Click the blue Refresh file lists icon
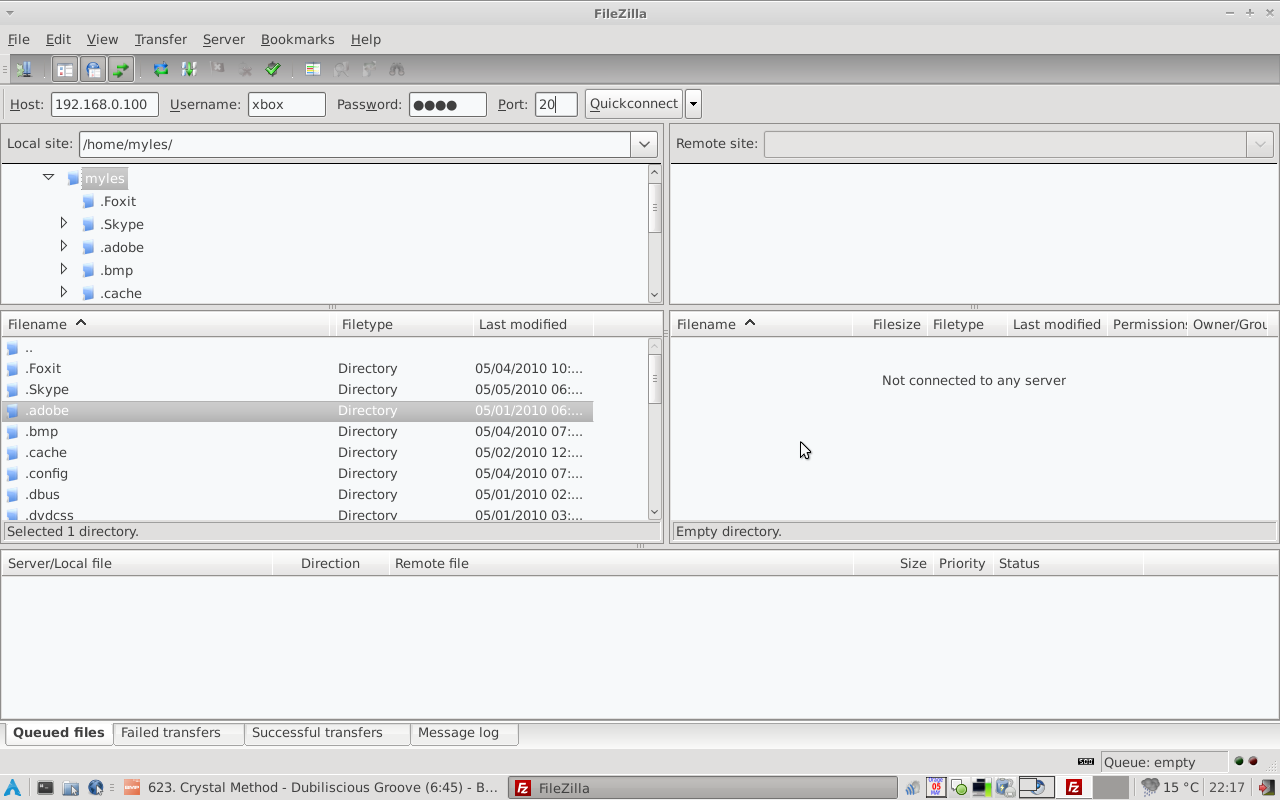Image resolution: width=1280 pixels, height=800 pixels. coord(160,69)
